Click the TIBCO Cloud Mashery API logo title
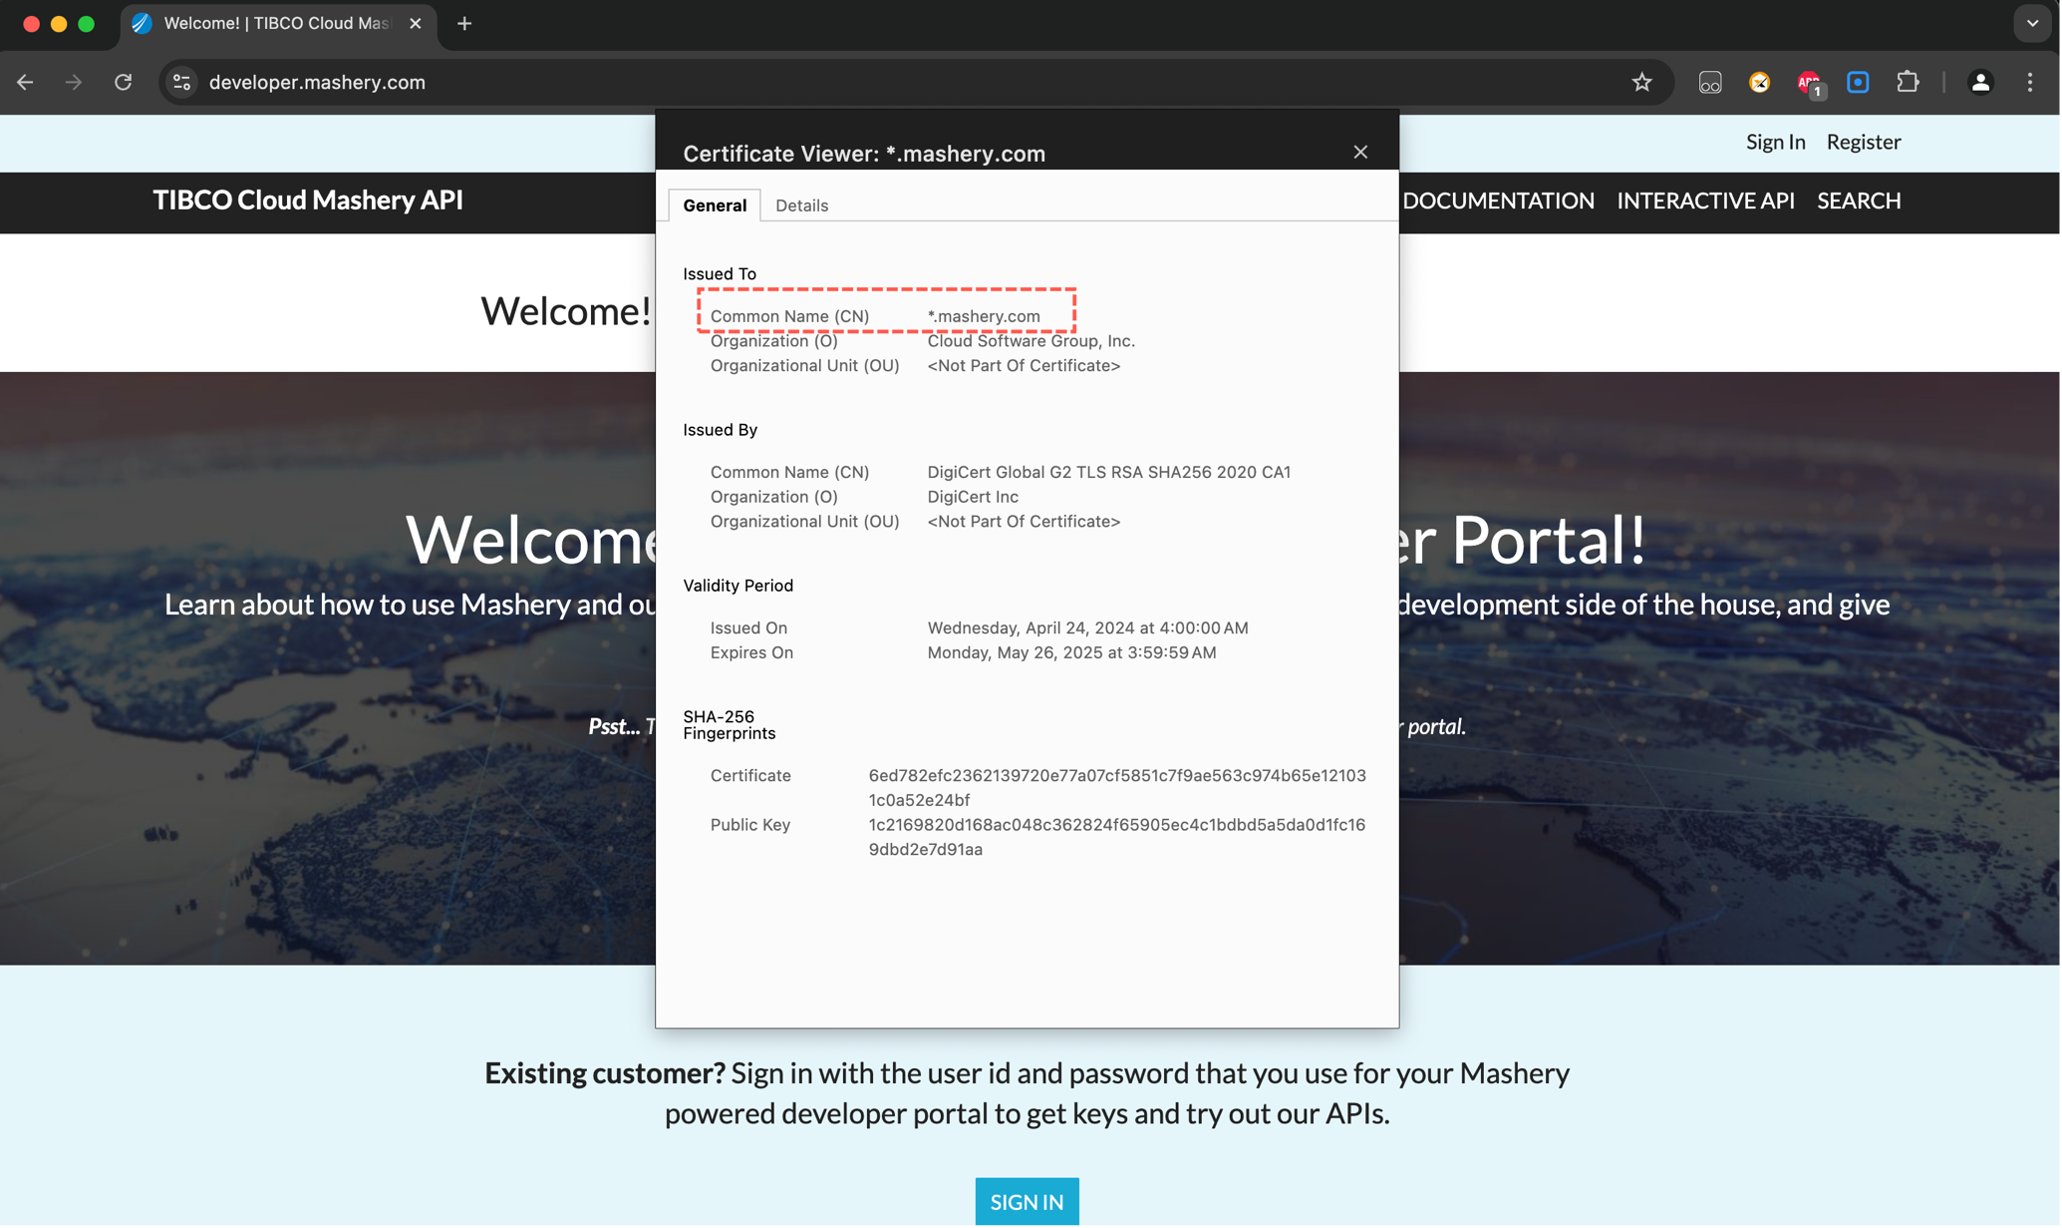 [308, 200]
